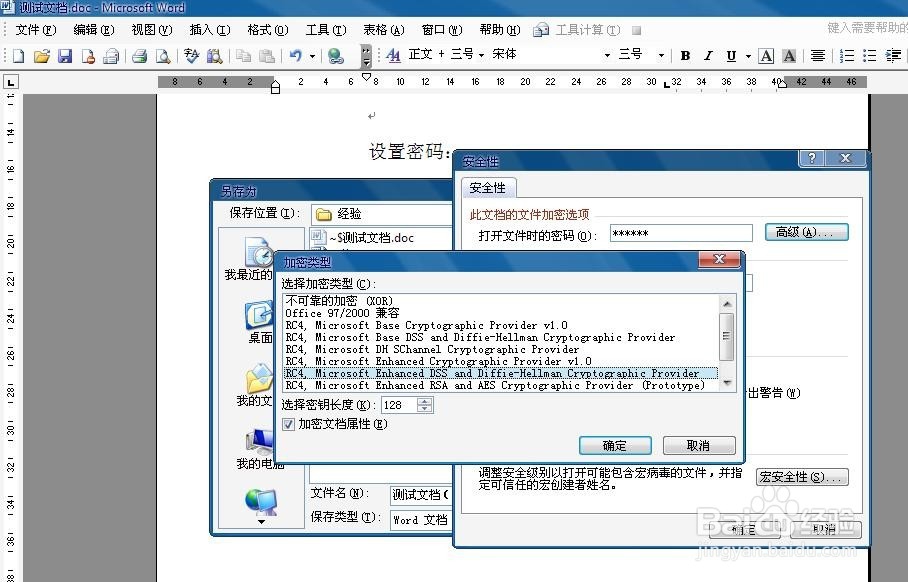Apply numbered list formatting
Image resolution: width=908 pixels, height=582 pixels.
point(847,56)
